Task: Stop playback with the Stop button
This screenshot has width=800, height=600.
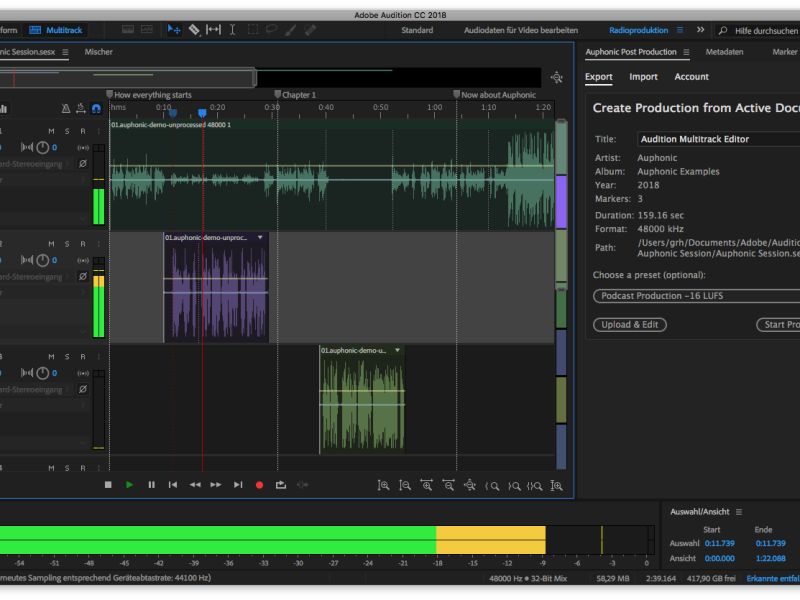Action: click(108, 485)
